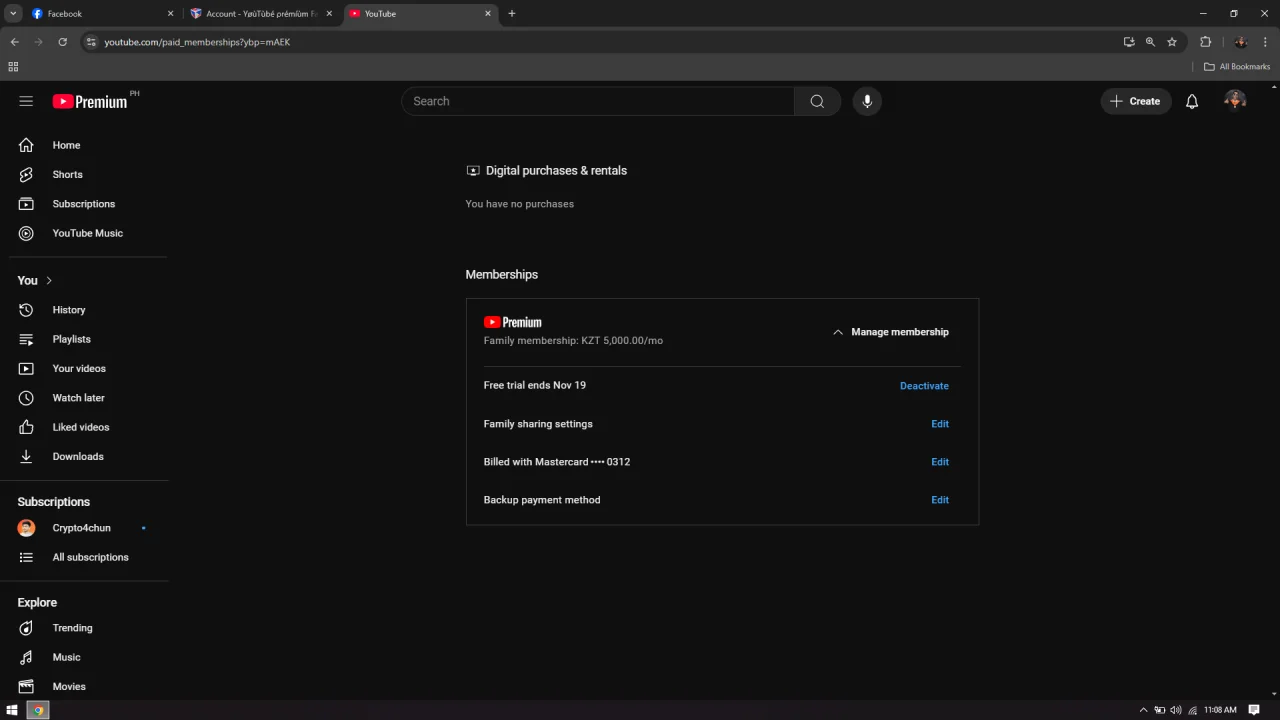
Task: Click the Create button
Action: point(1135,101)
